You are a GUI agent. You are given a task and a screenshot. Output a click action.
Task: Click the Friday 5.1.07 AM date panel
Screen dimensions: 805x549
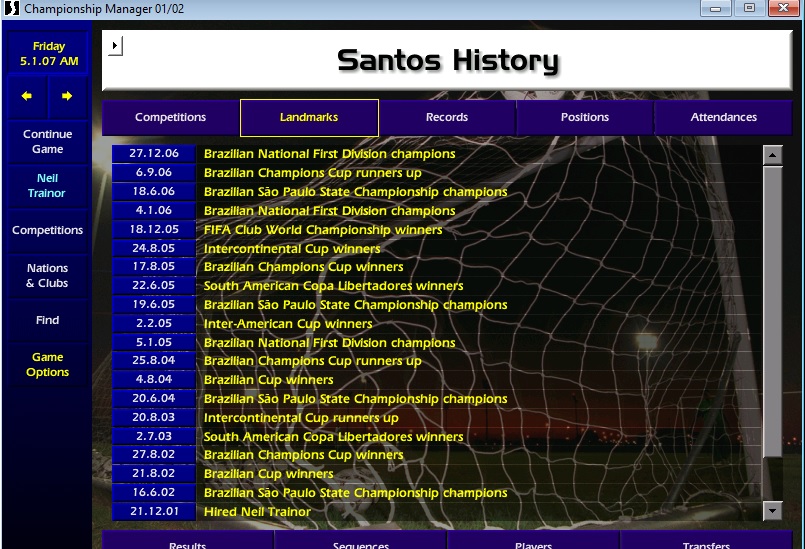tap(48, 53)
